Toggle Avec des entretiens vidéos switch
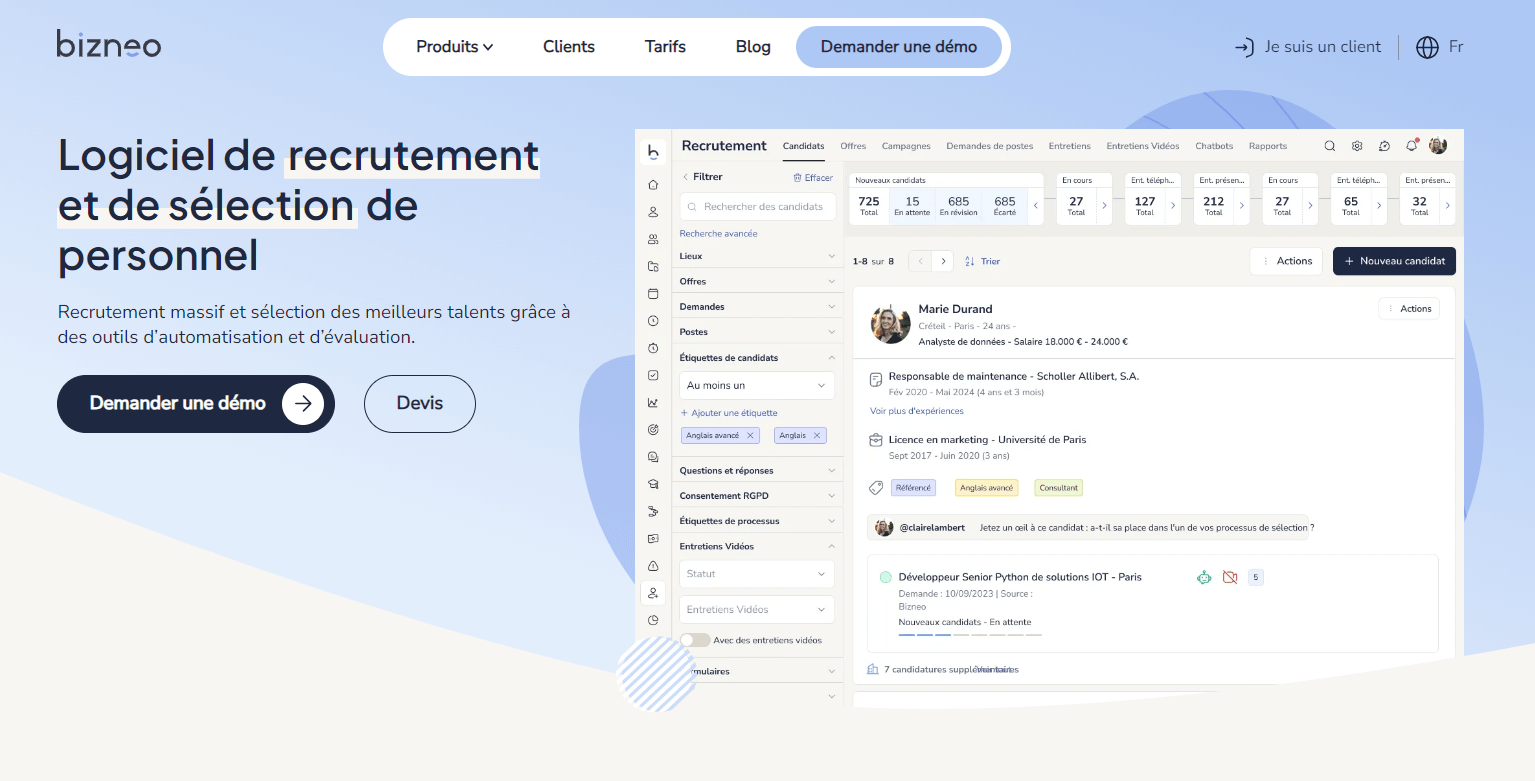Viewport: 1535px width, 781px height. (x=694, y=640)
